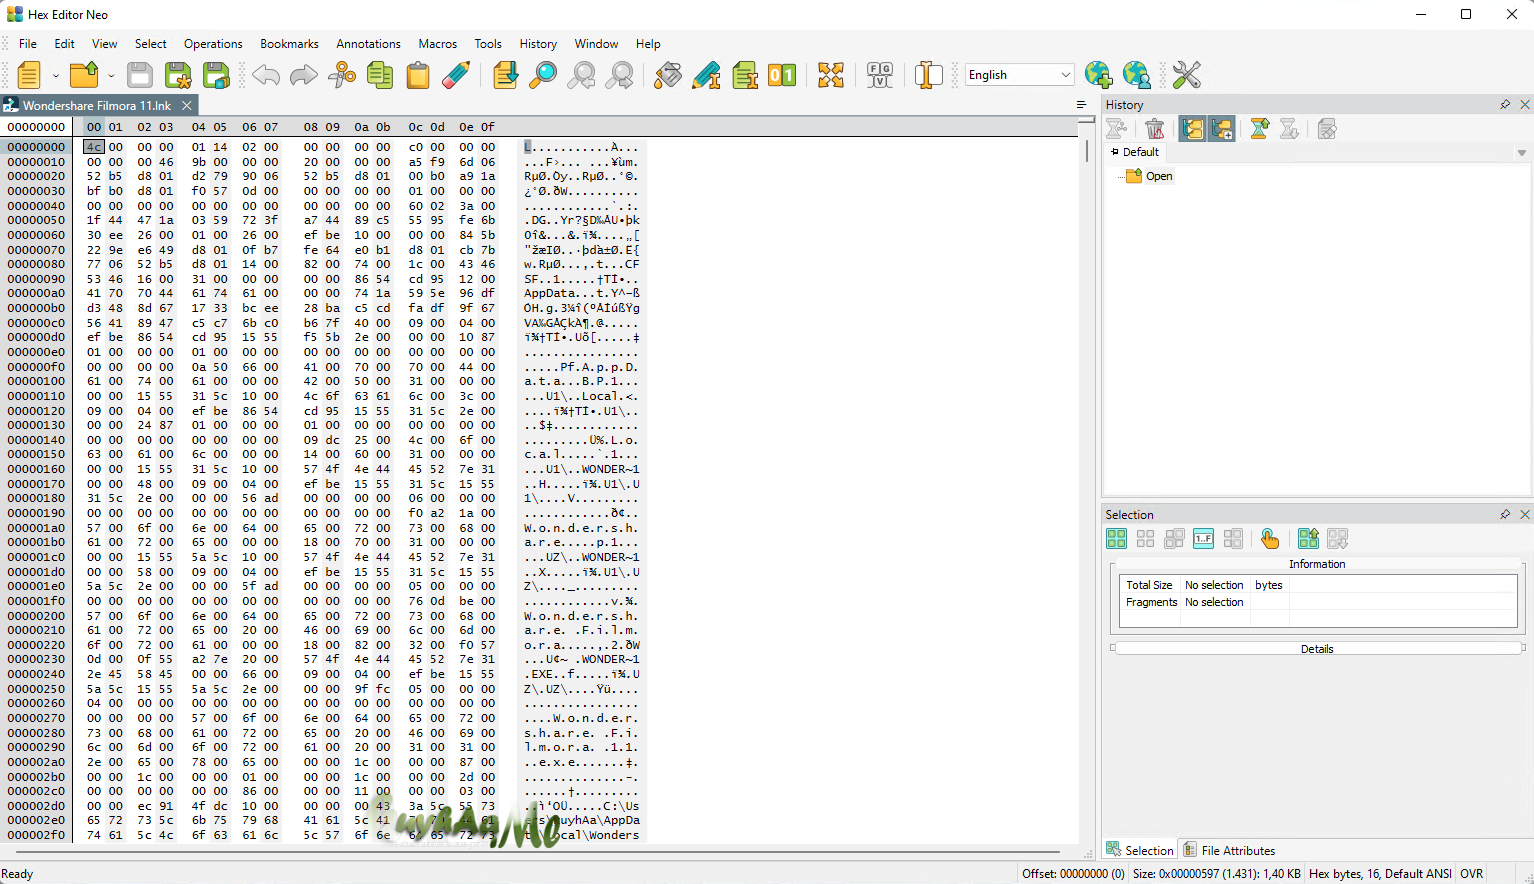
Task: Open the Select menu
Action: pyautogui.click(x=151, y=44)
